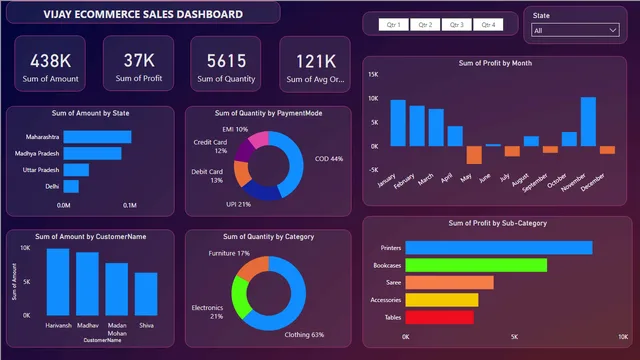Select the April profit bar

[455, 136]
